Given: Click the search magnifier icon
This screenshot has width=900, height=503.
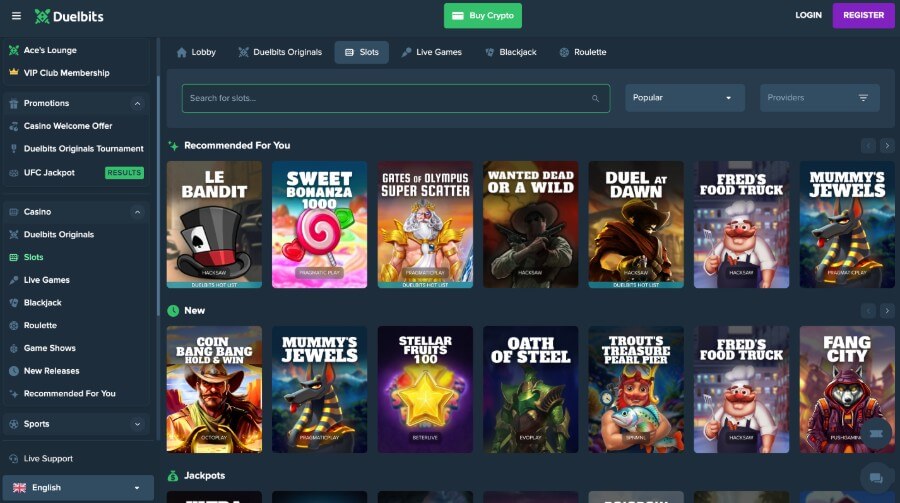Looking at the screenshot, I should (x=595, y=98).
